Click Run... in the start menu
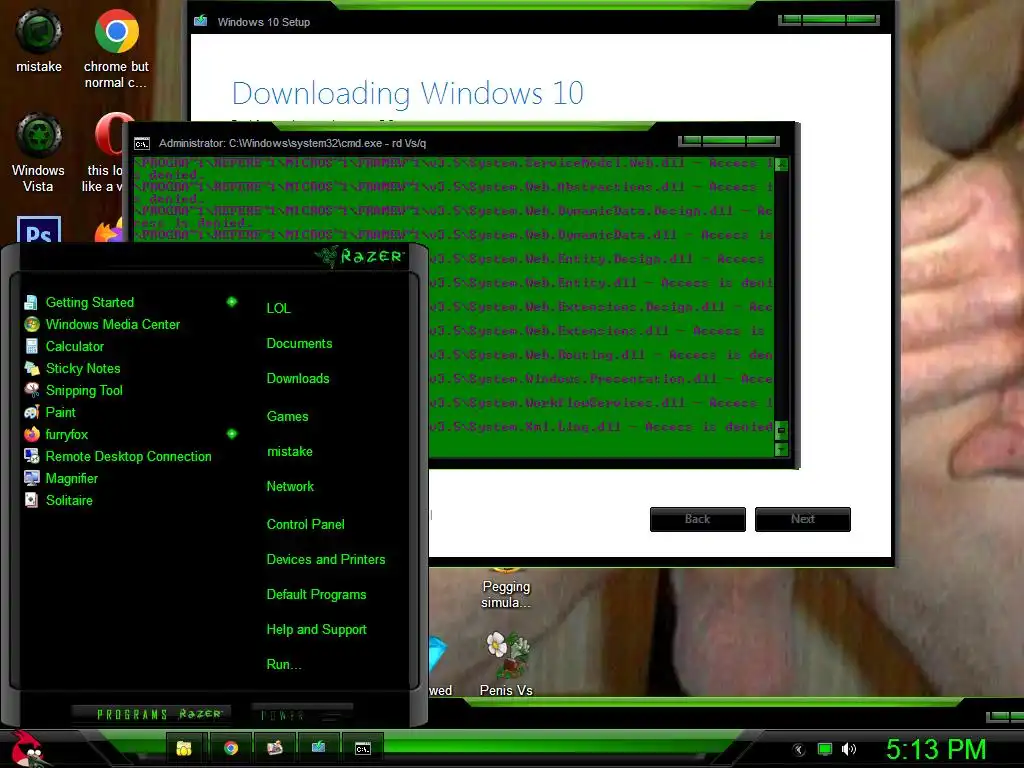 tap(283, 665)
